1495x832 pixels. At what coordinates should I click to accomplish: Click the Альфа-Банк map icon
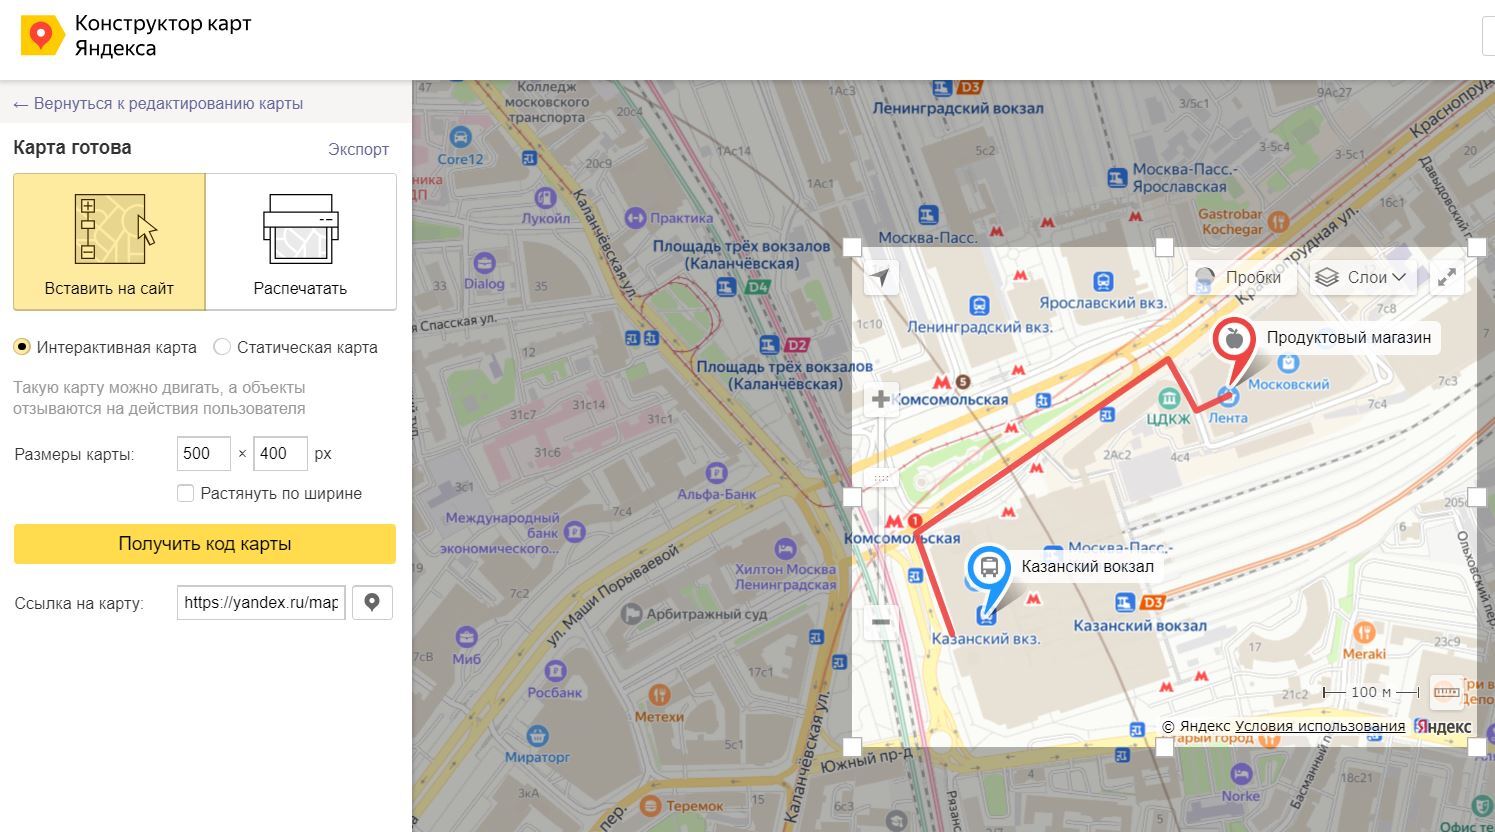[x=716, y=472]
